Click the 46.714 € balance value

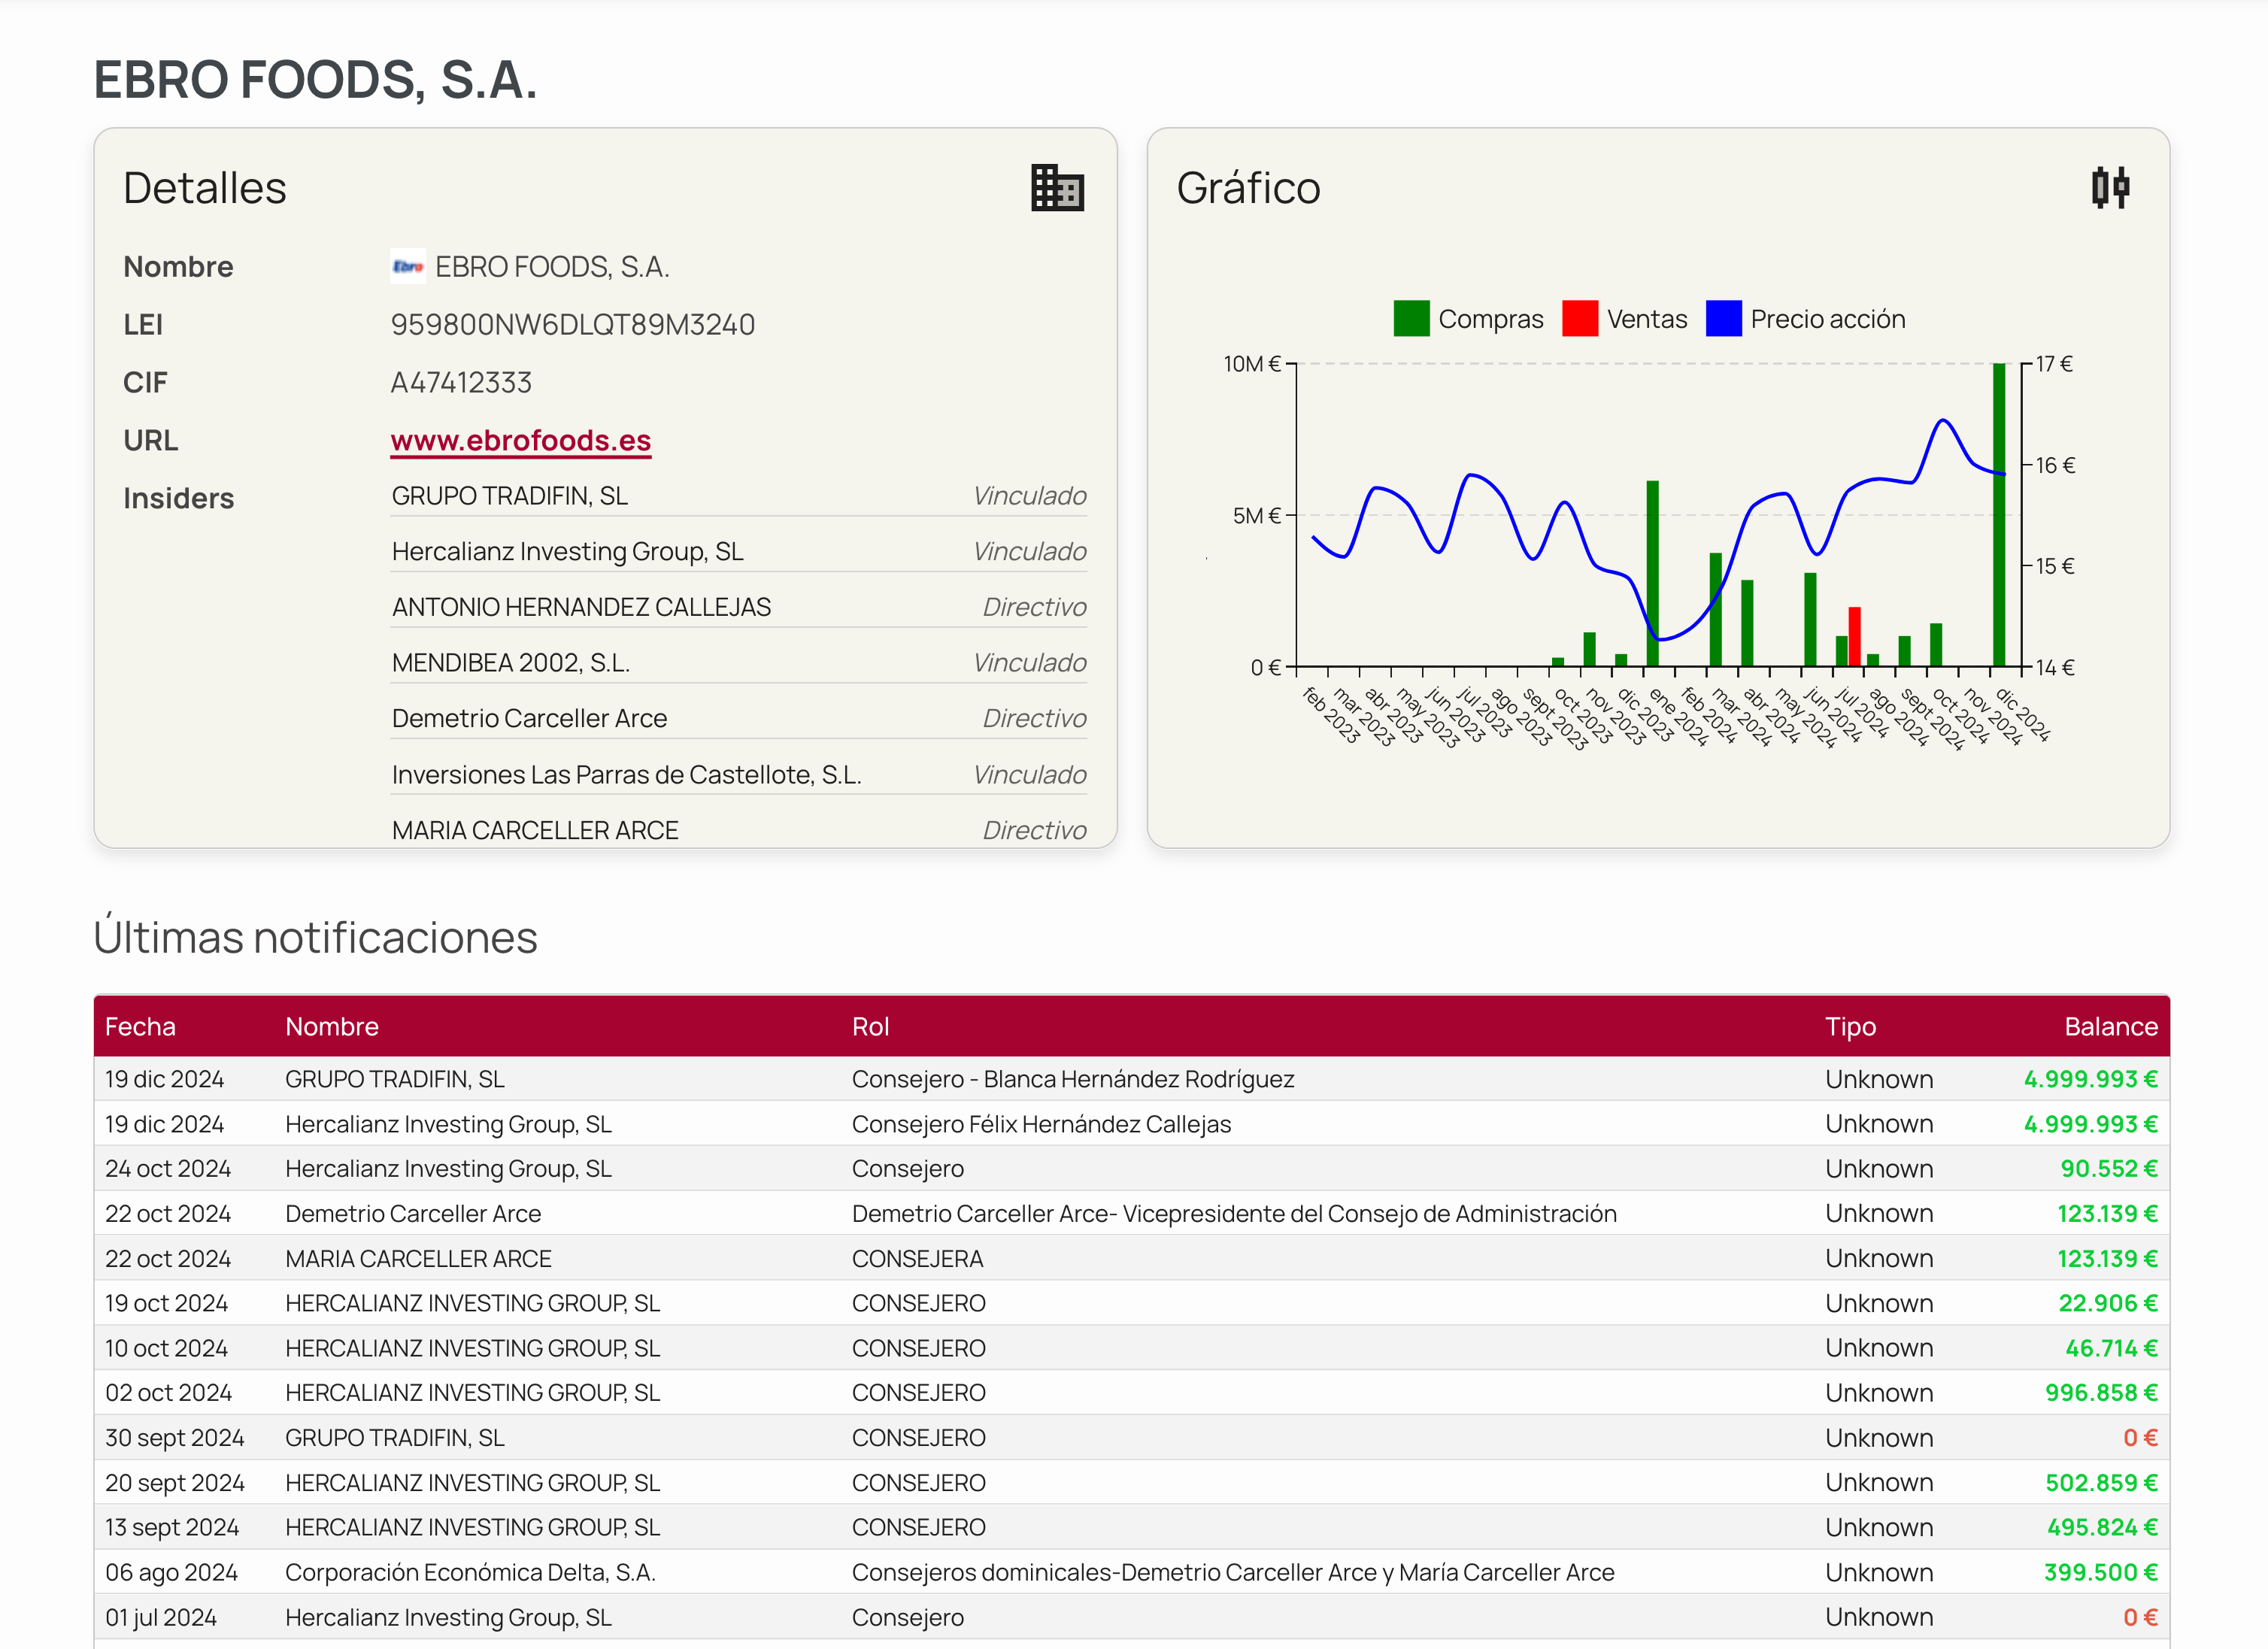2111,1349
